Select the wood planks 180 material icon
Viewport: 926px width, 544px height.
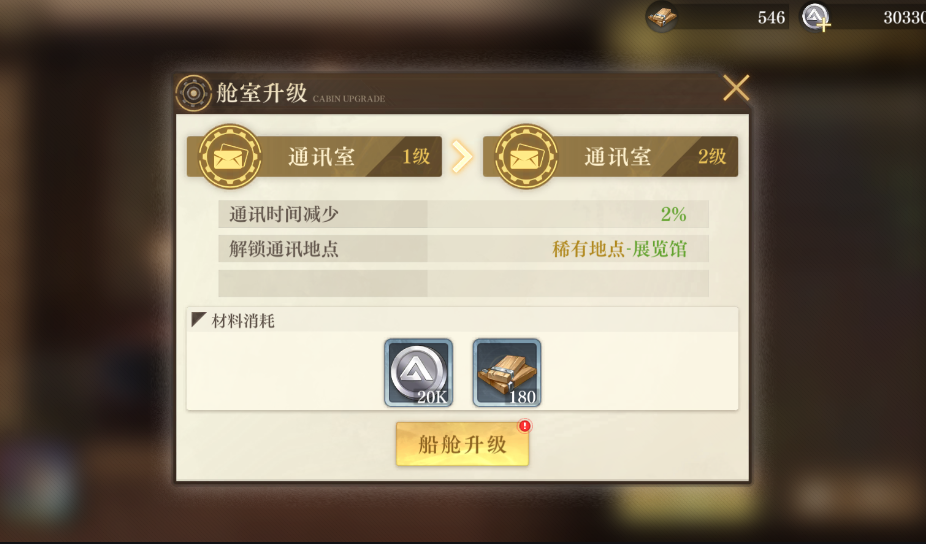pos(507,372)
